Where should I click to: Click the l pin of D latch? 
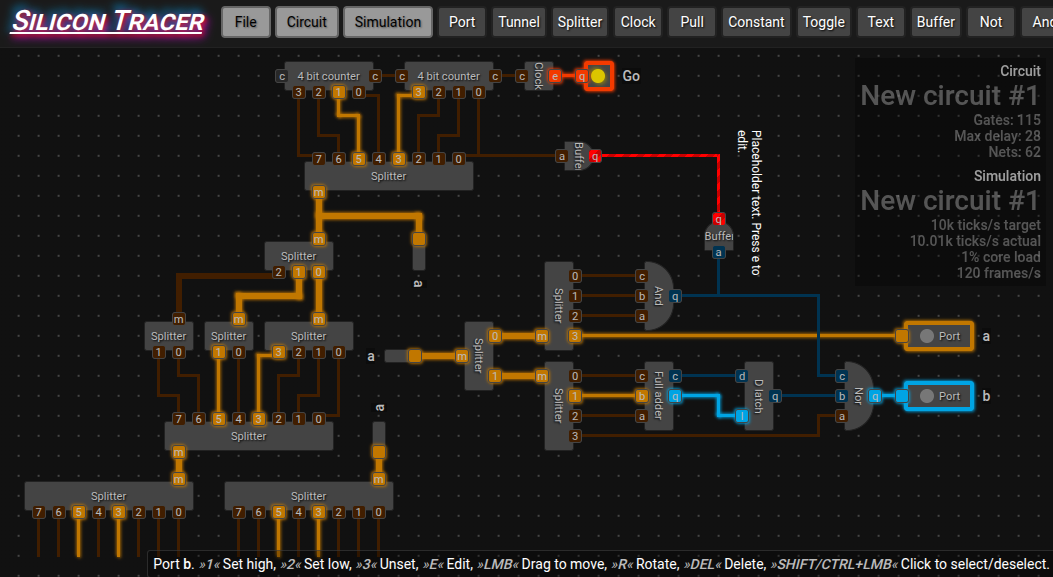coord(741,416)
